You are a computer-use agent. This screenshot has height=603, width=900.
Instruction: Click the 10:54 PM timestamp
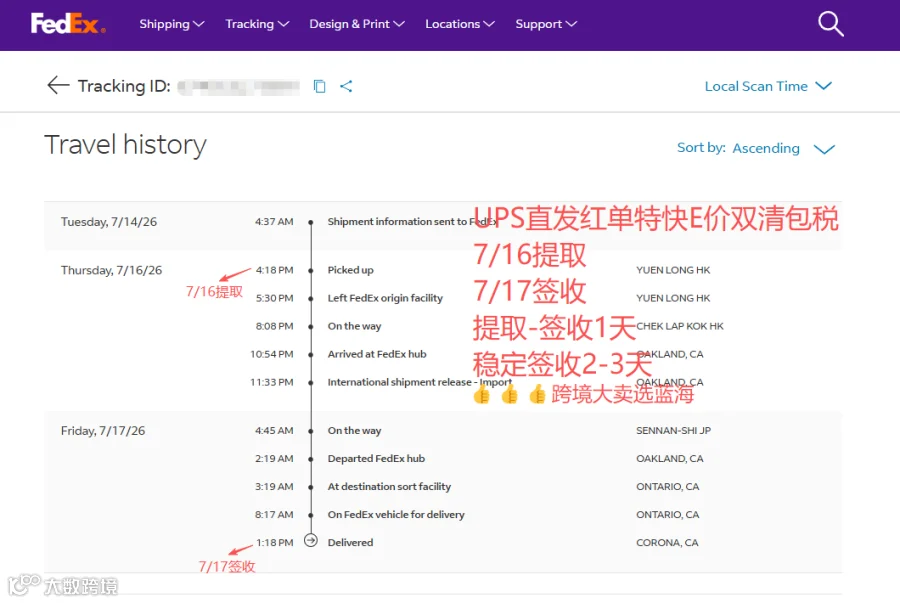point(271,354)
